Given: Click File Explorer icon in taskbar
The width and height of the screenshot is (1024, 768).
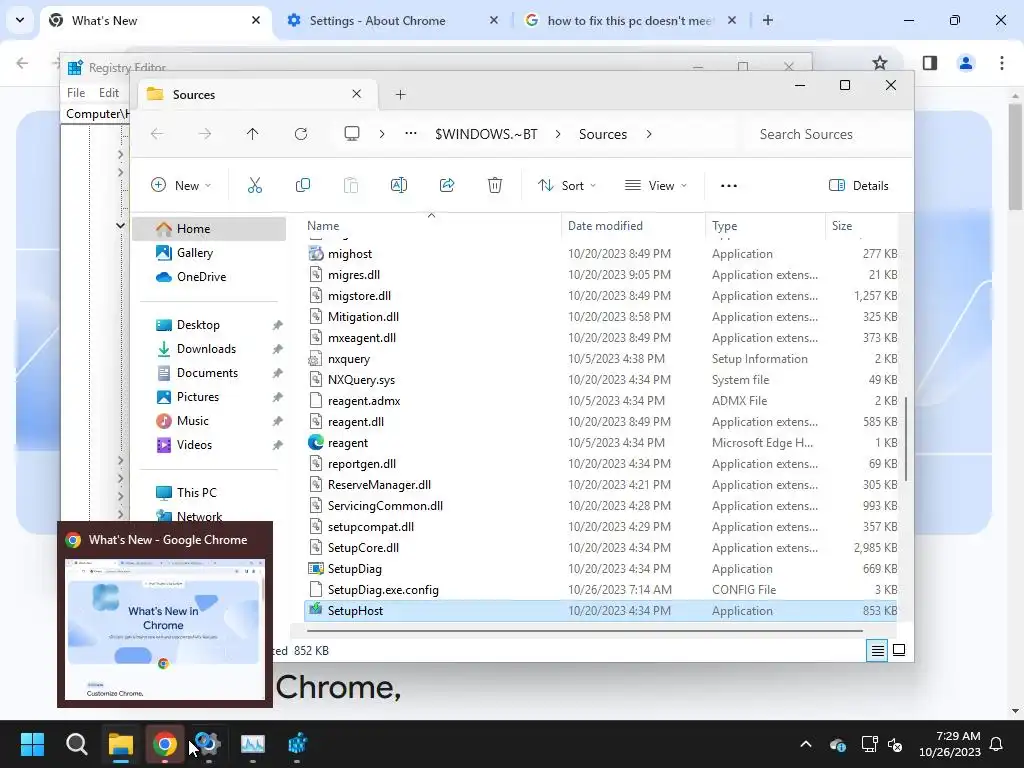Looking at the screenshot, I should click(x=121, y=744).
